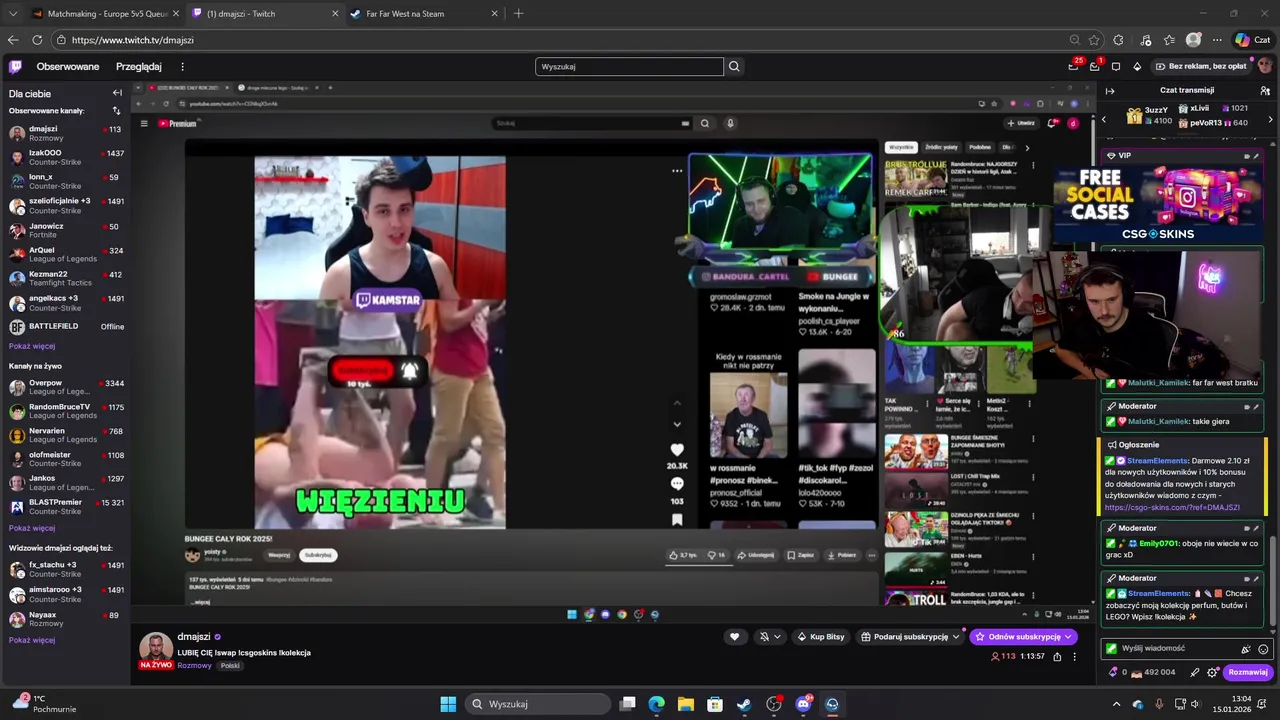The width and height of the screenshot is (1280, 720).
Task: Expand the Podaruj subskrypcję dropdown
Action: [956, 637]
